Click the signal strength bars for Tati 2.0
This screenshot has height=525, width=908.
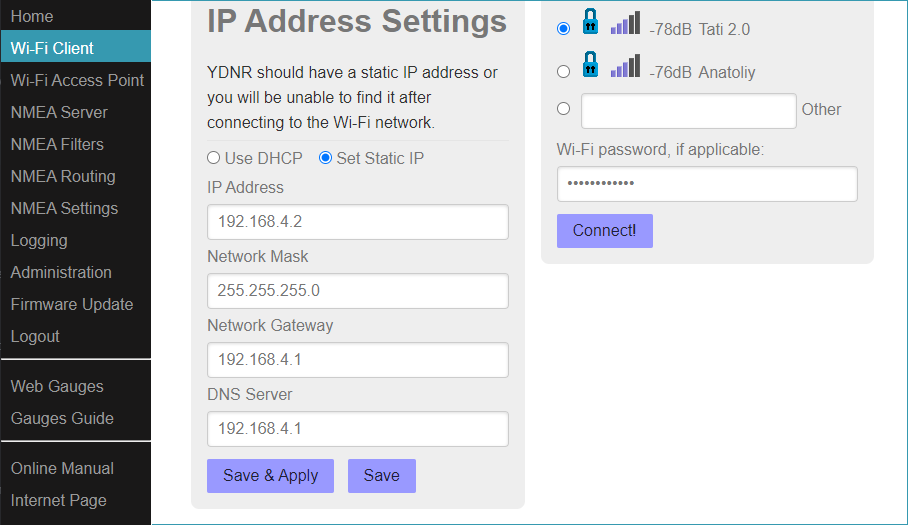[625, 25]
